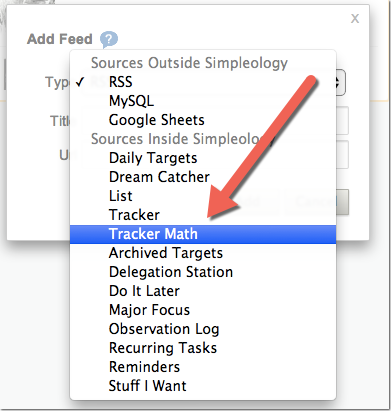Choose Stuff I Want option

tap(203, 386)
